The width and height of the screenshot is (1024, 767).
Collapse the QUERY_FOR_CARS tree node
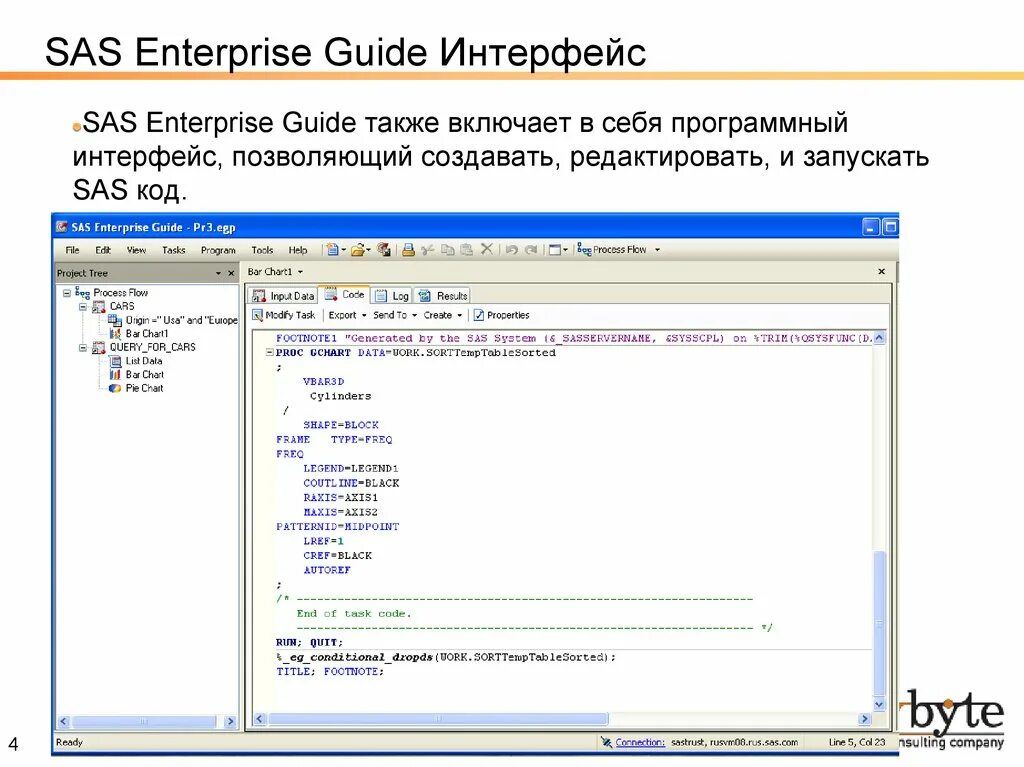point(83,348)
